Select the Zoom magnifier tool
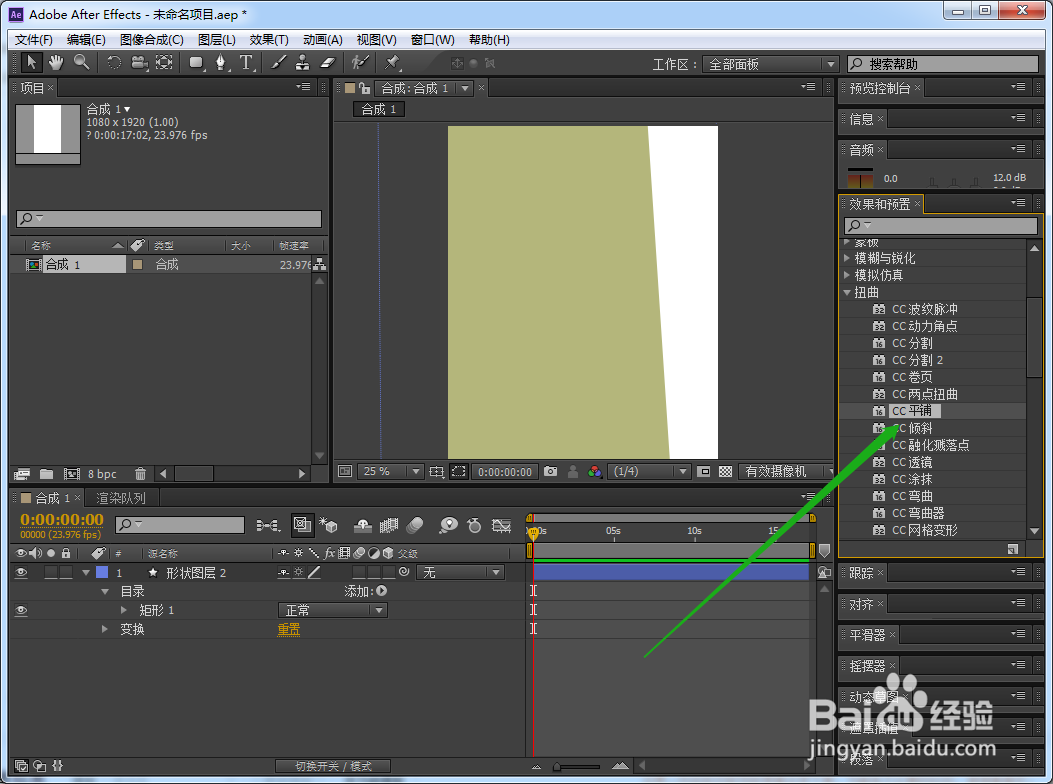This screenshot has width=1053, height=784. tap(81, 63)
